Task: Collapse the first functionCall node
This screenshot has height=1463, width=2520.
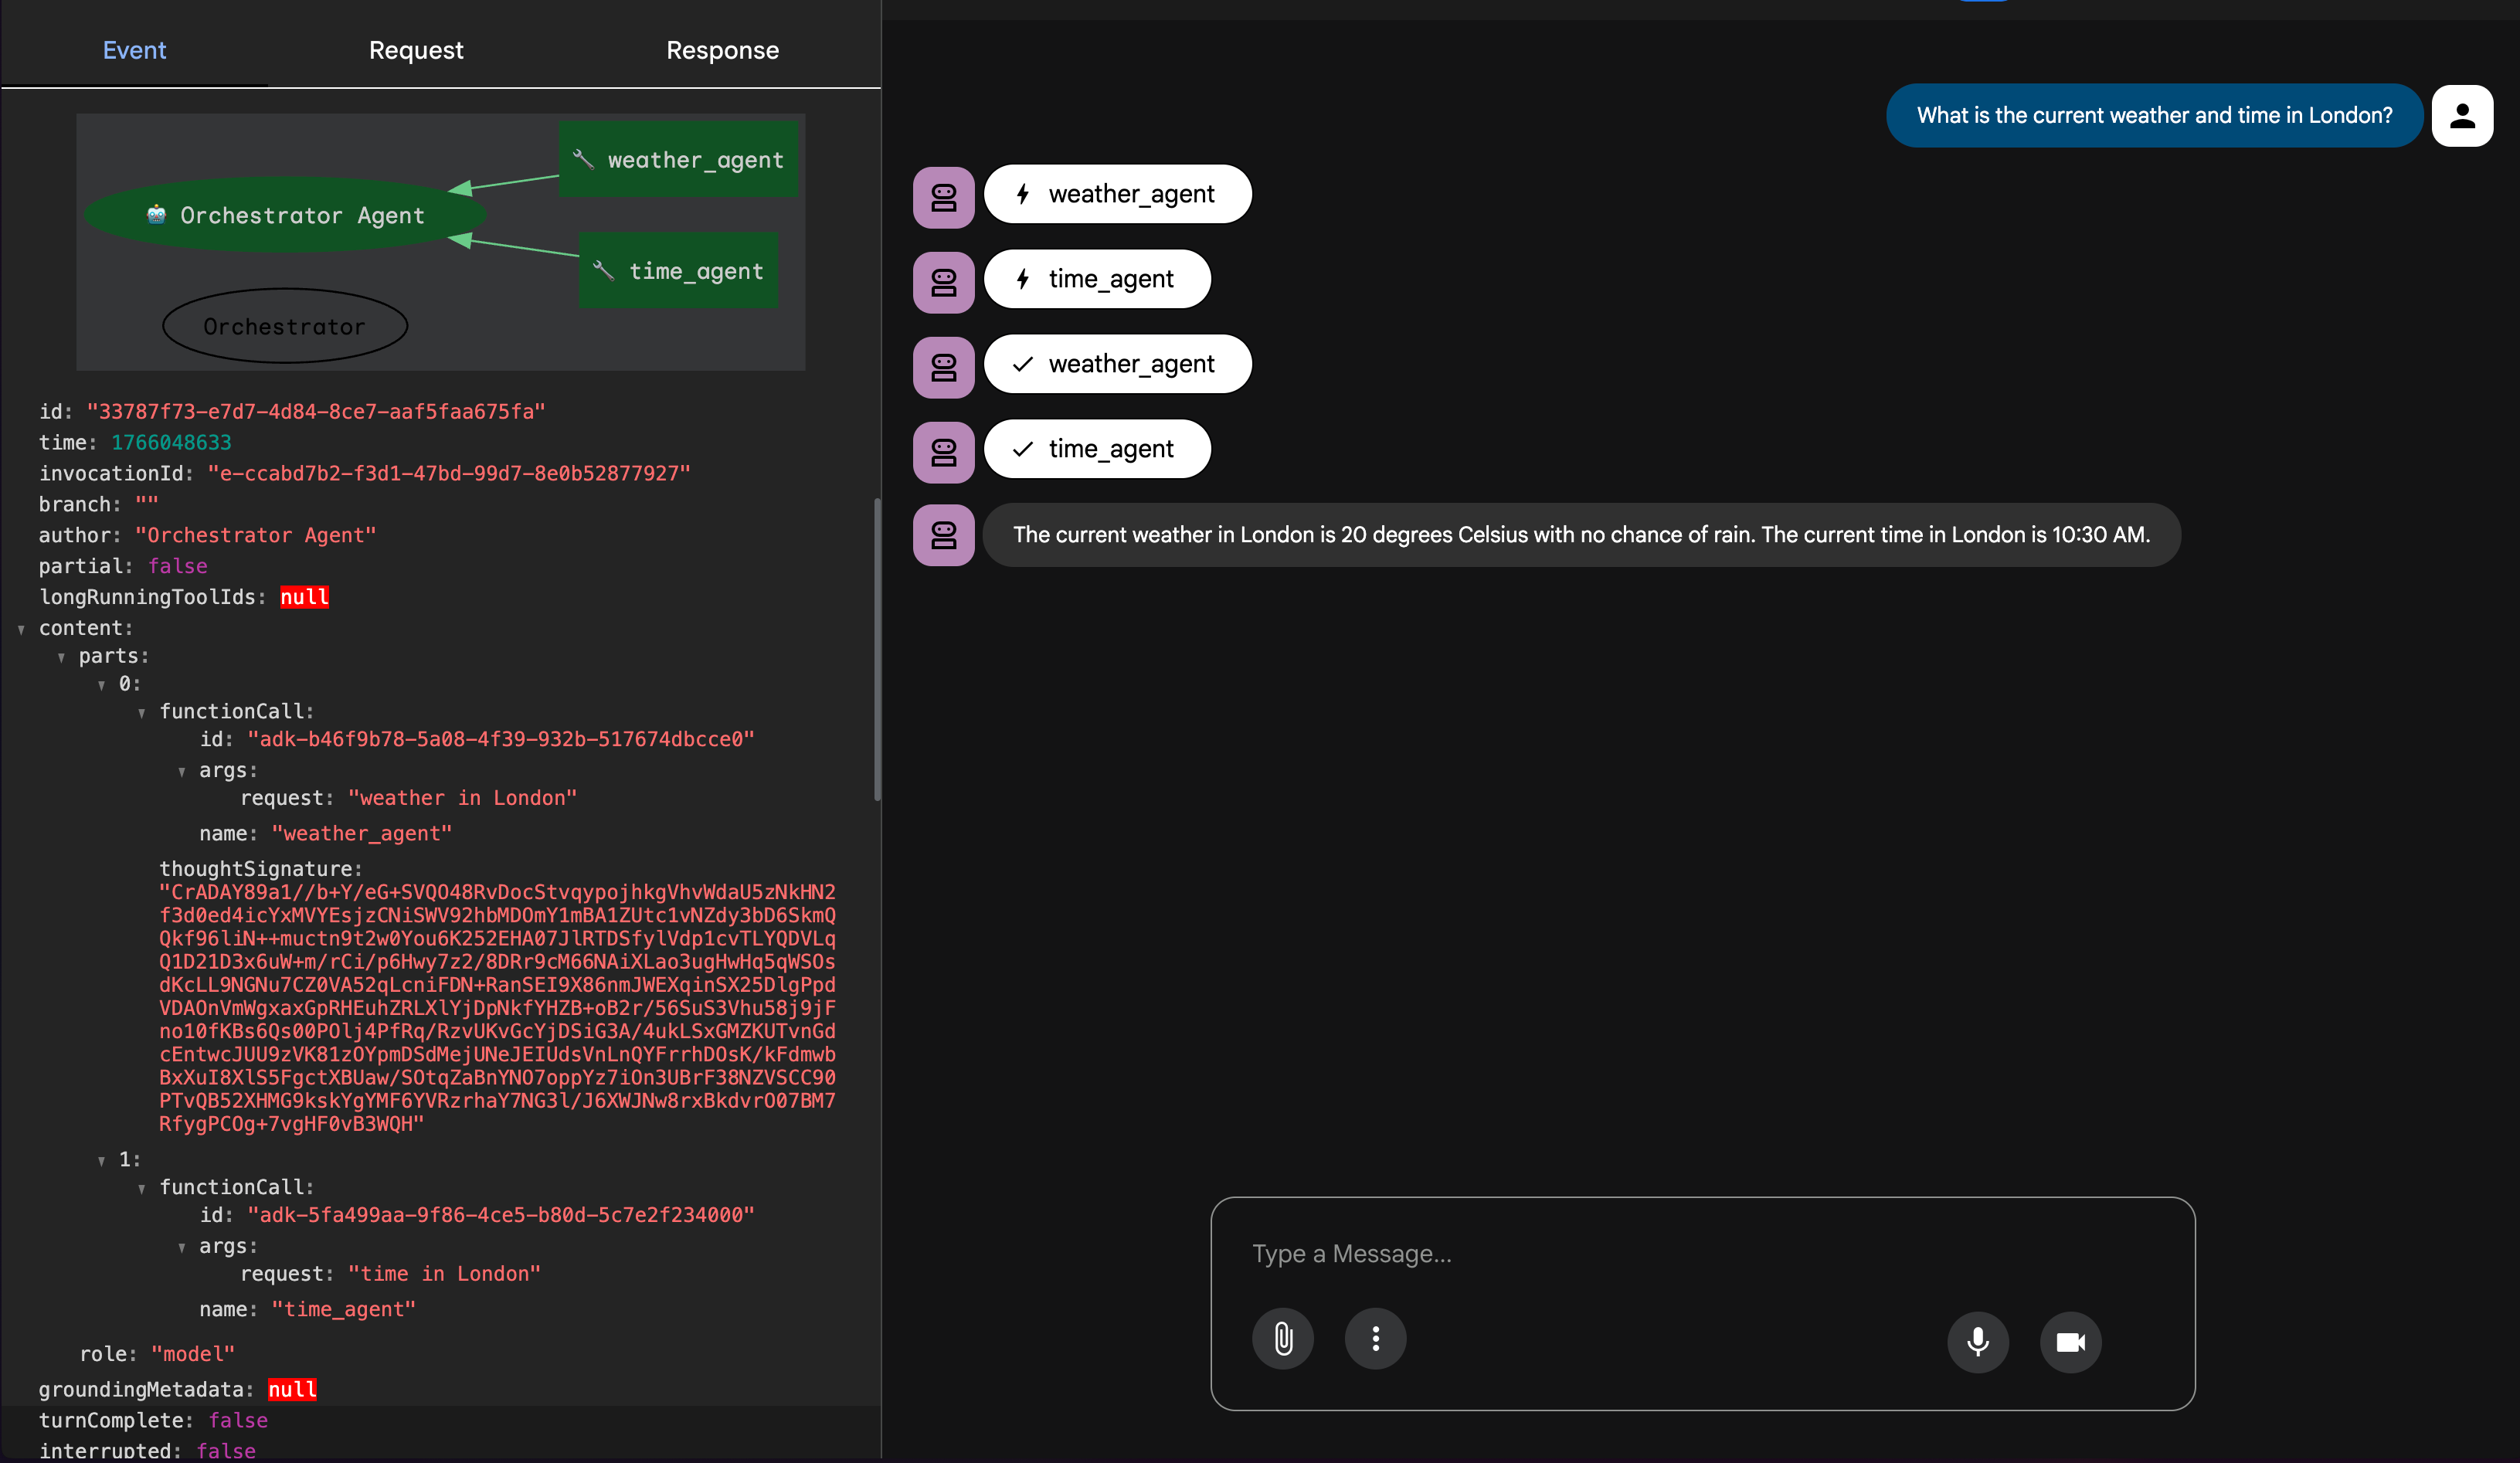Action: click(x=141, y=712)
